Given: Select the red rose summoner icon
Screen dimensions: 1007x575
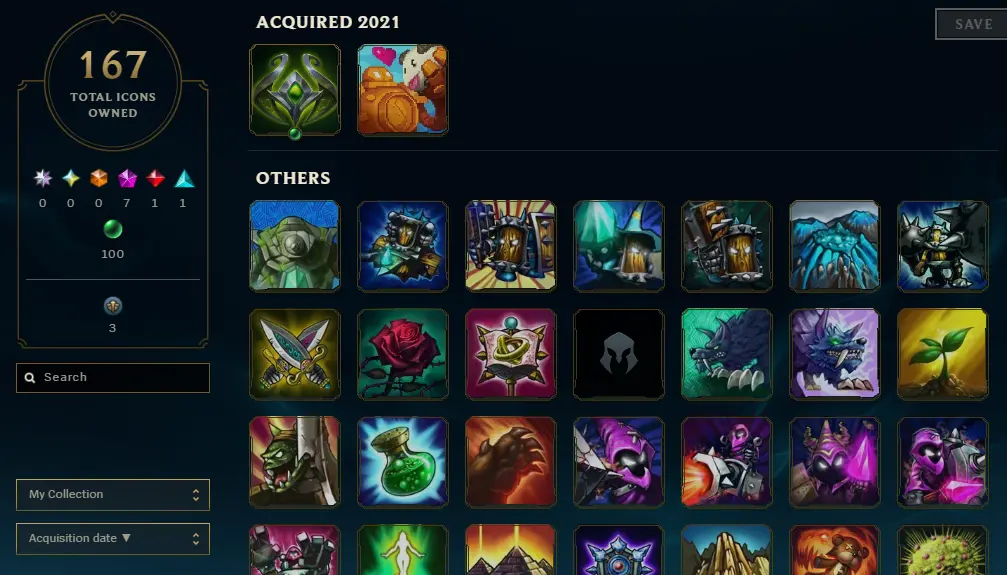Looking at the screenshot, I should coord(403,354).
